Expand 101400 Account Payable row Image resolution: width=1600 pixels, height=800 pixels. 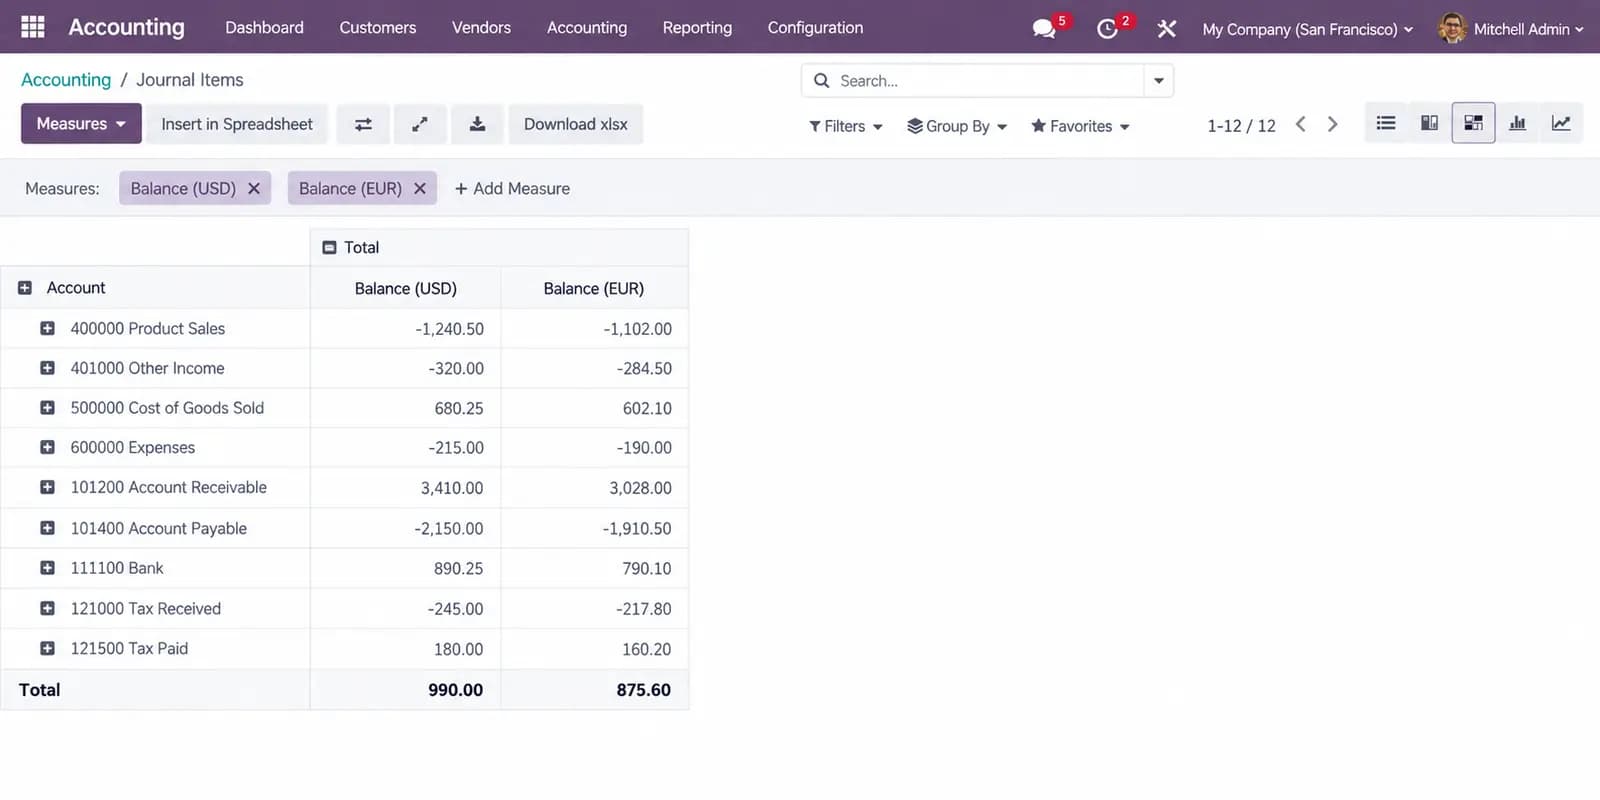[x=47, y=528]
